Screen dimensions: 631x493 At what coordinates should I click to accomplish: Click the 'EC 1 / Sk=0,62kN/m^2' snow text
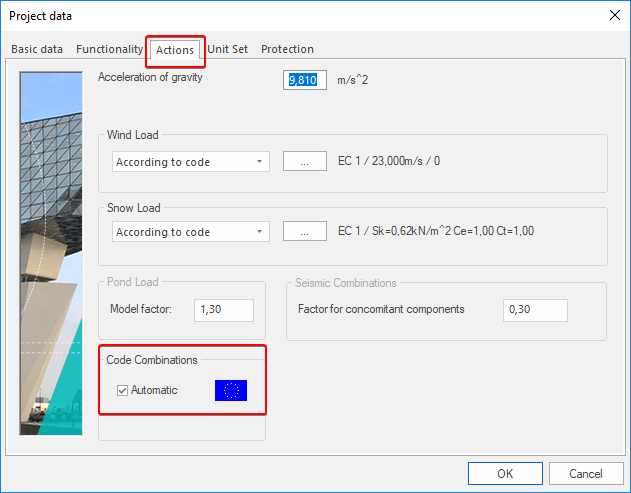436,231
